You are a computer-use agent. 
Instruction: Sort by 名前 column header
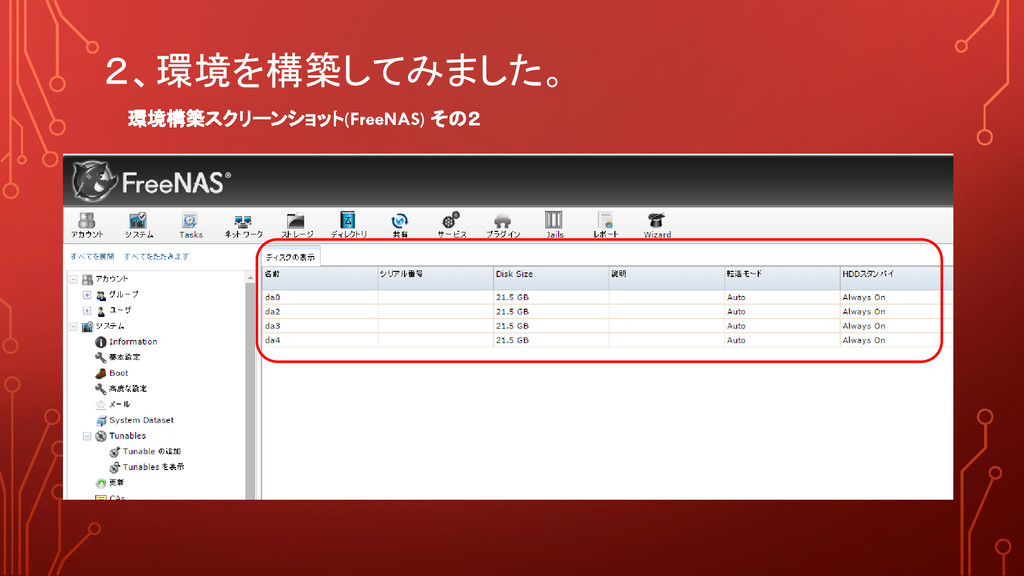[319, 278]
